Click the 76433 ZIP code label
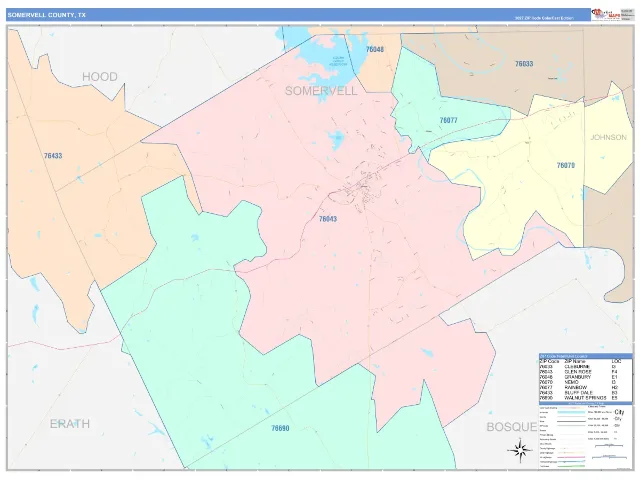Image resolution: width=640 pixels, height=480 pixels. [53, 156]
